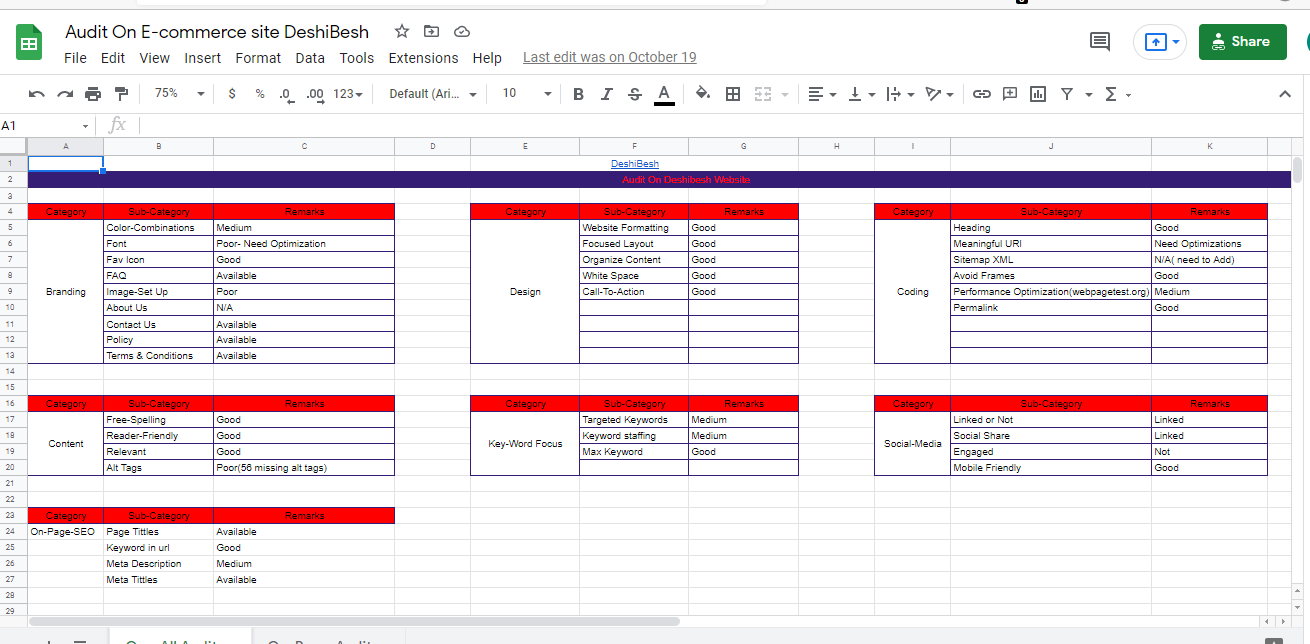Select the column C header
The height and width of the screenshot is (644, 1310).
coord(304,146)
